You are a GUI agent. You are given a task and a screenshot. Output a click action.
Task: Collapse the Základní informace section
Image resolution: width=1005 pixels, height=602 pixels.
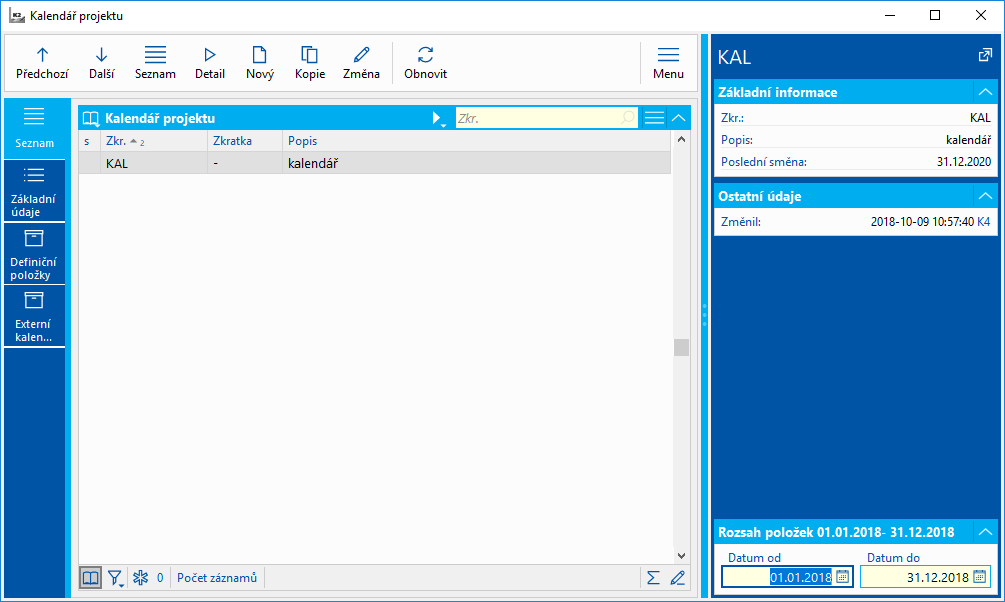[x=985, y=92]
